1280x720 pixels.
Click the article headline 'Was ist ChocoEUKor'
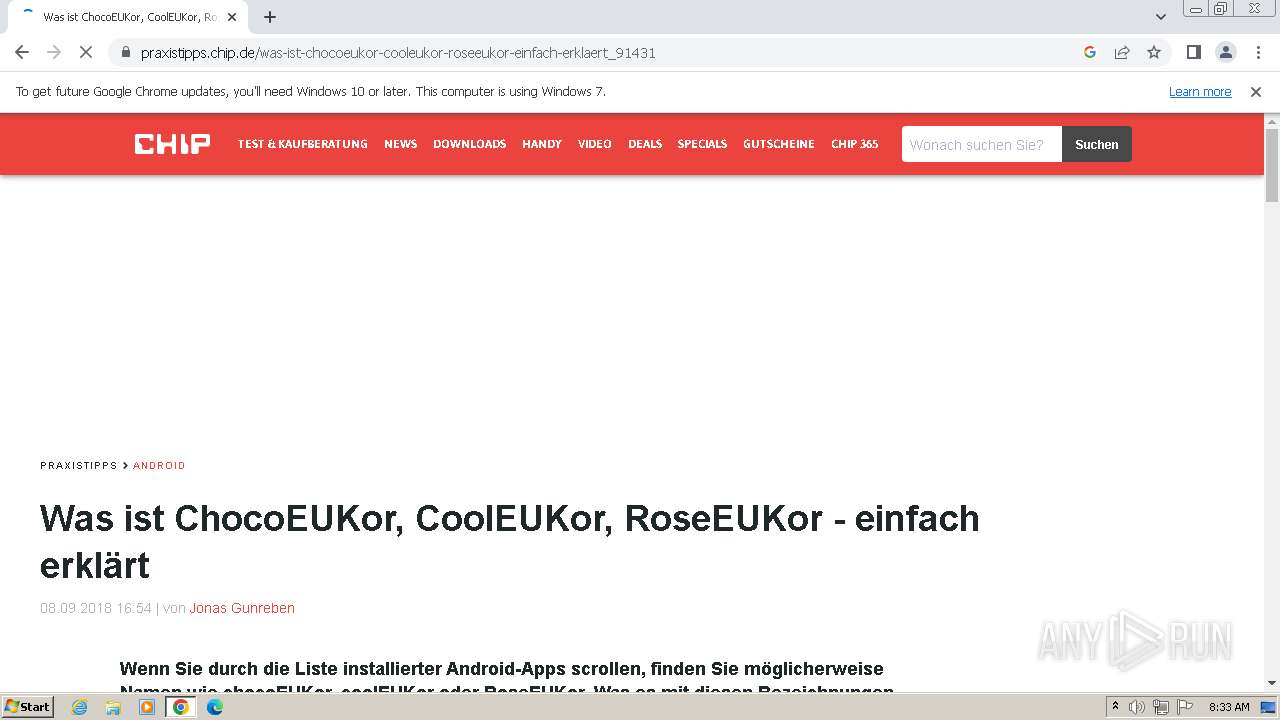coord(509,542)
